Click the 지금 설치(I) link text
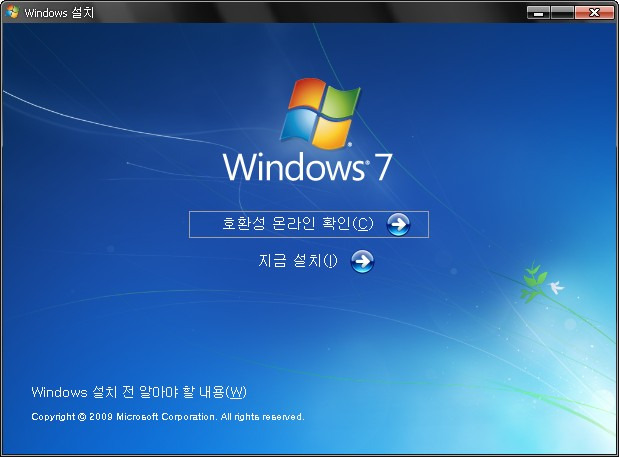Viewport: 619px width, 457px height. pyautogui.click(x=298, y=260)
